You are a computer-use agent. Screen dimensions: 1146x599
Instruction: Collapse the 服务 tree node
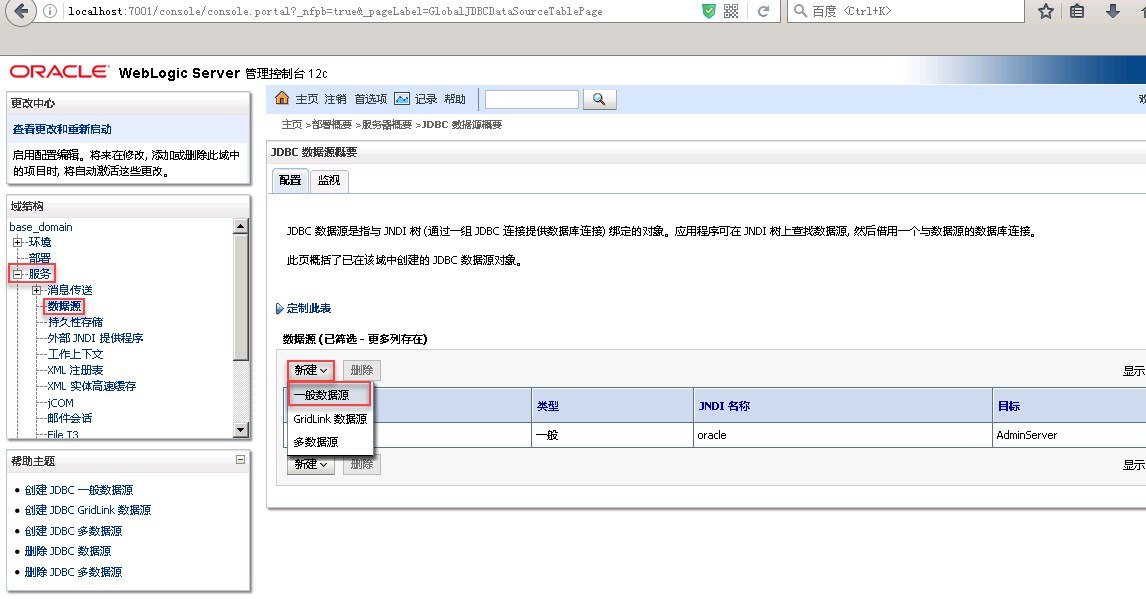(x=18, y=274)
